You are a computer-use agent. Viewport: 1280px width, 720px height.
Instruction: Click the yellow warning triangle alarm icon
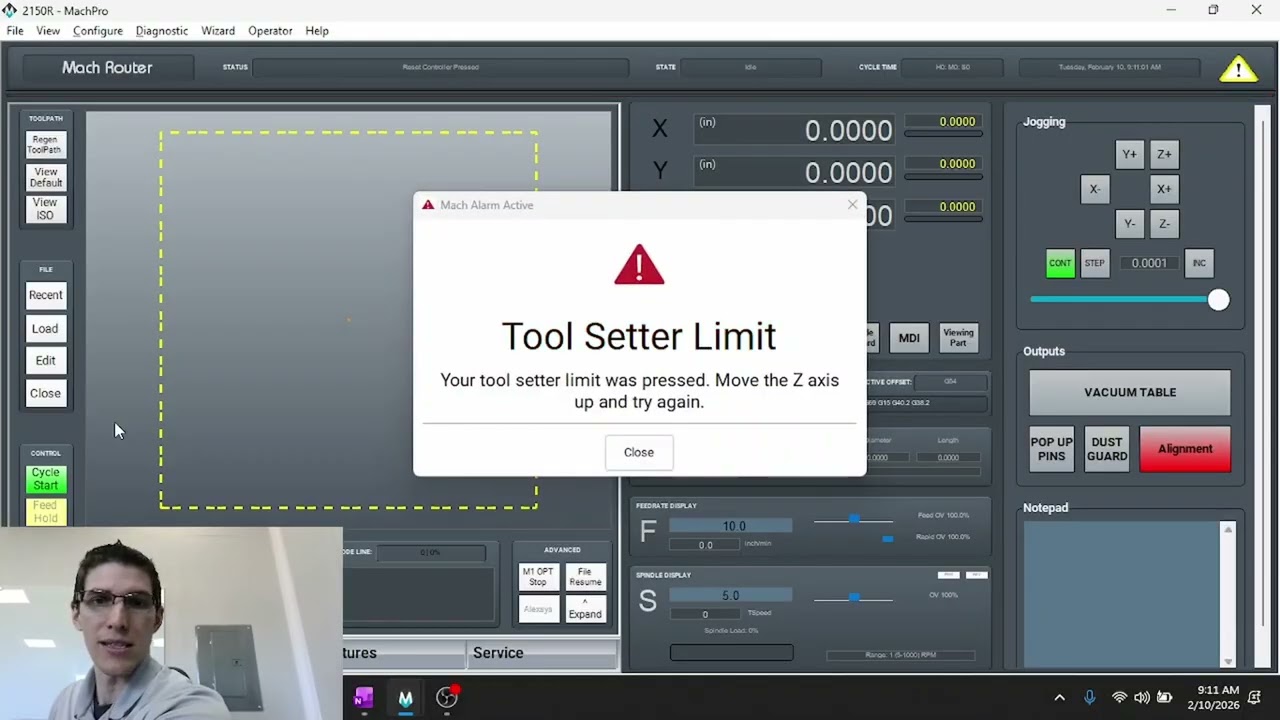click(1238, 69)
